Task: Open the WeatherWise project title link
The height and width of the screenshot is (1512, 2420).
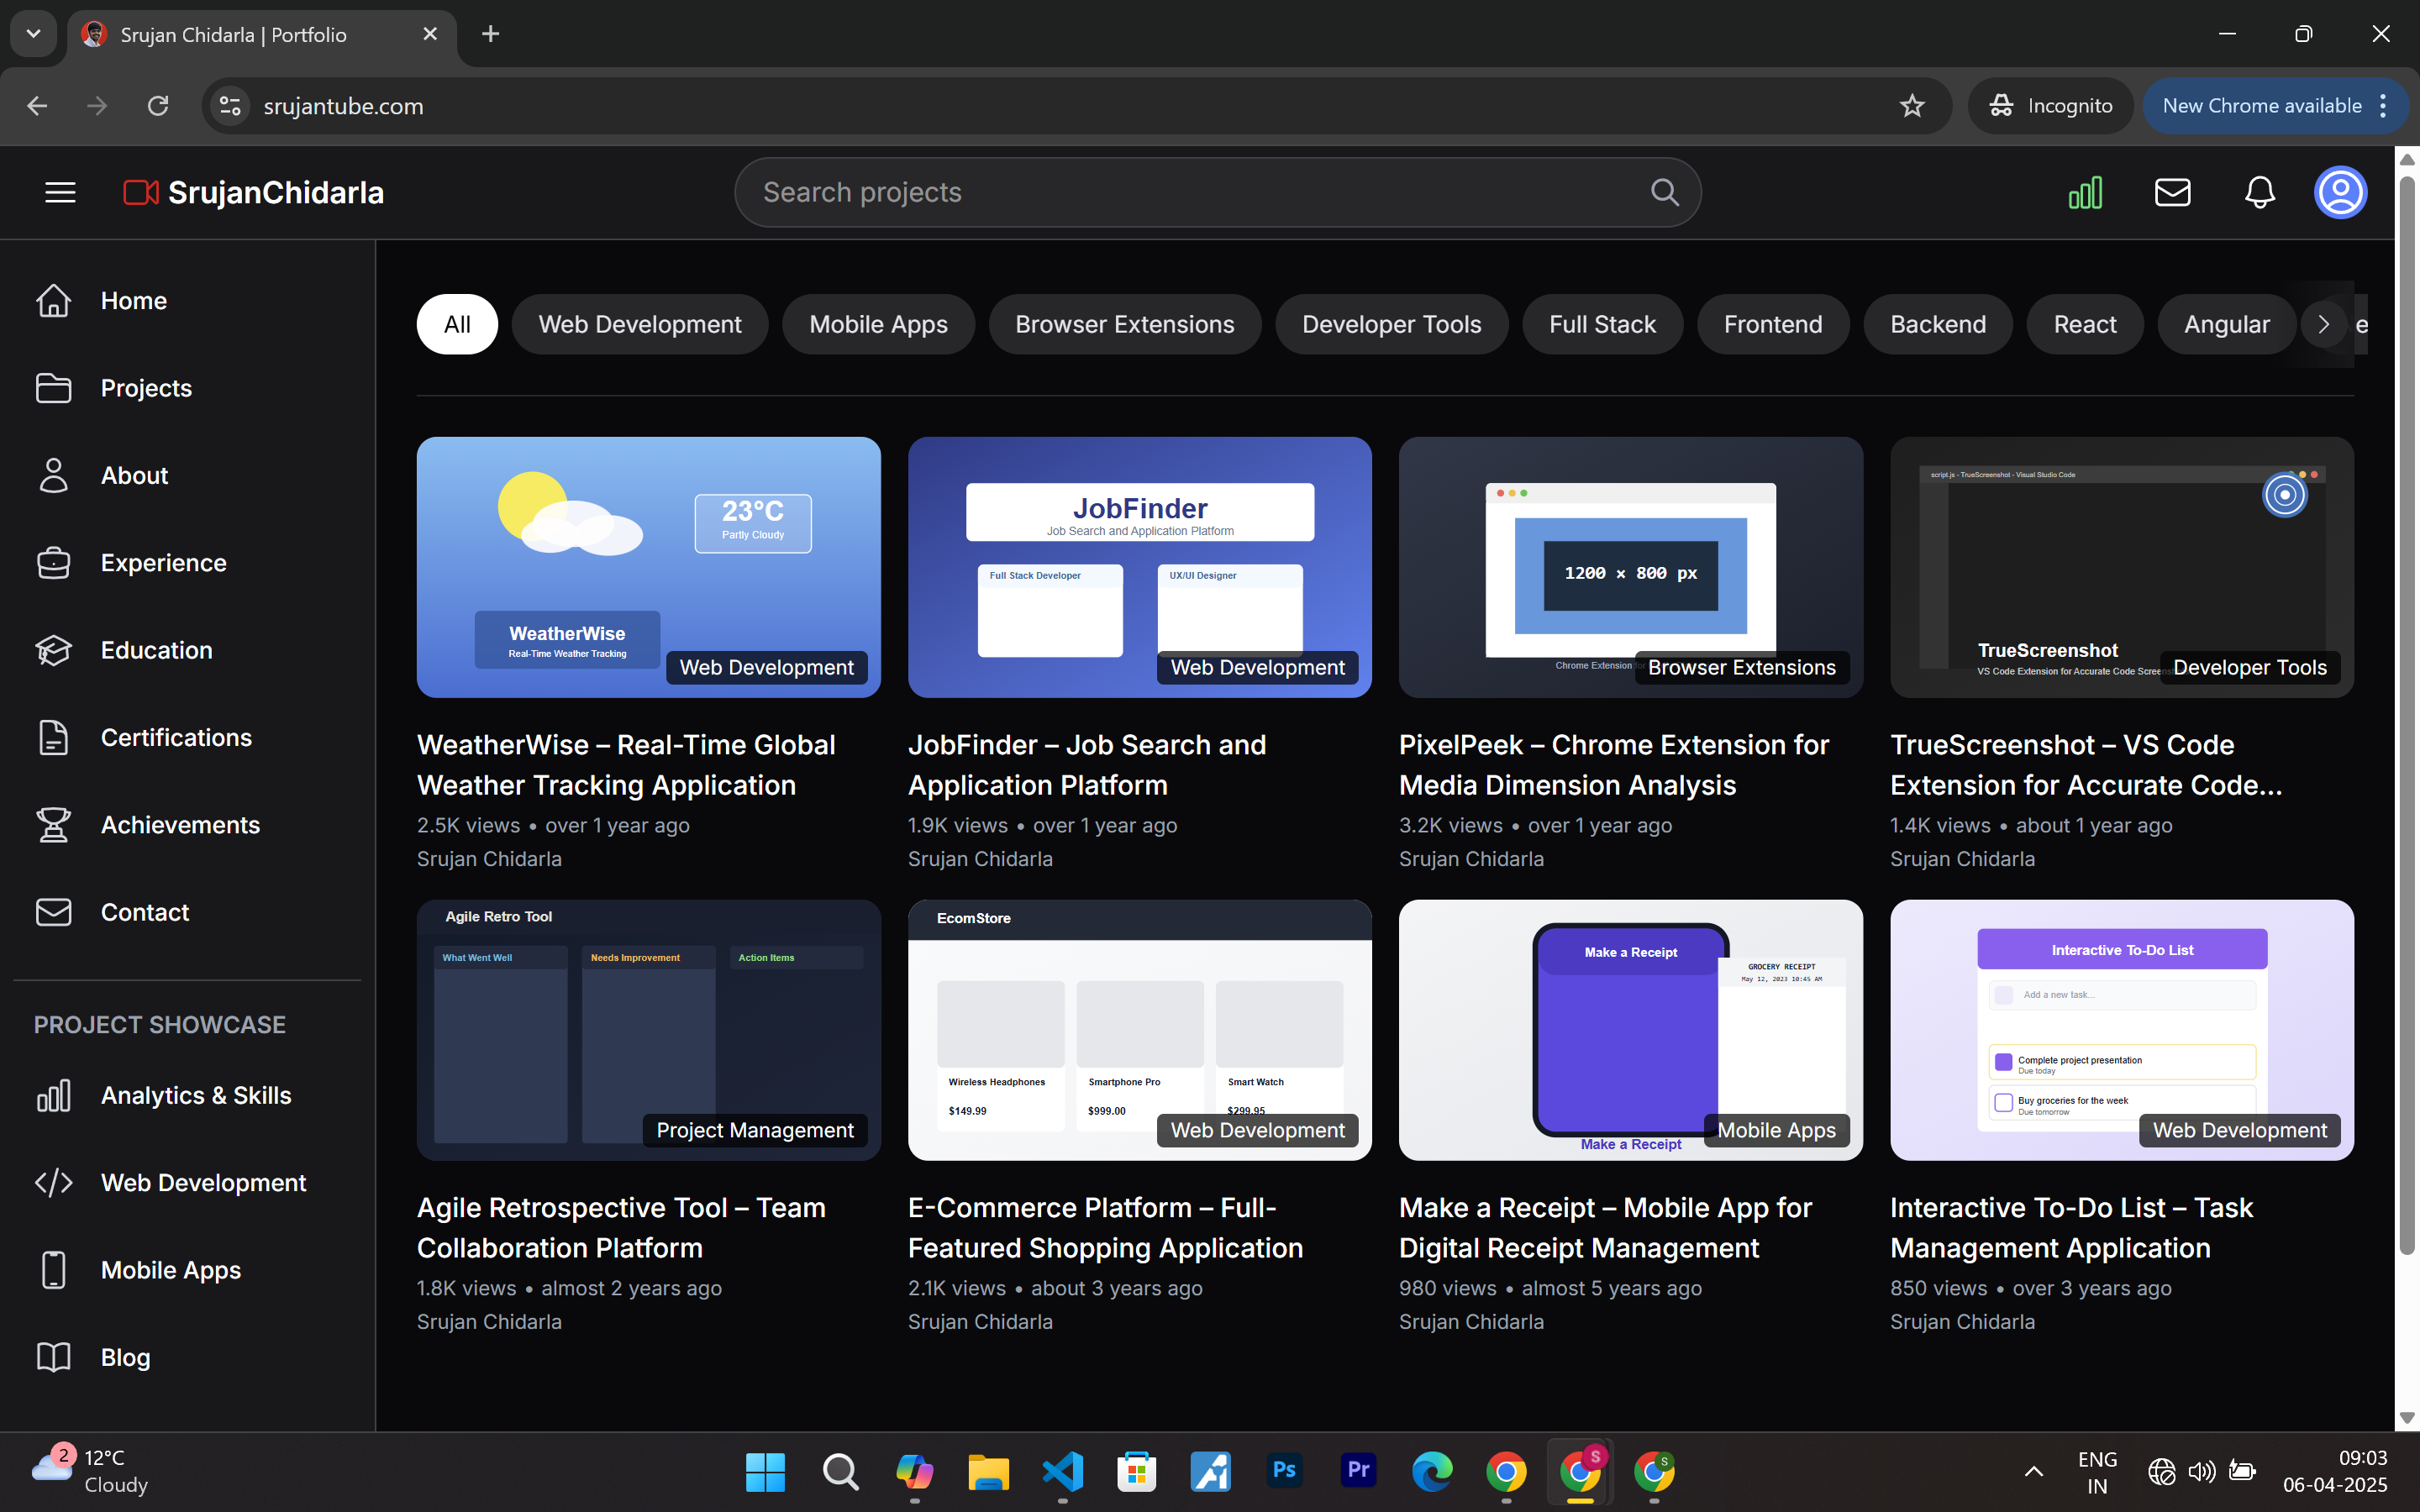Action: (x=626, y=765)
